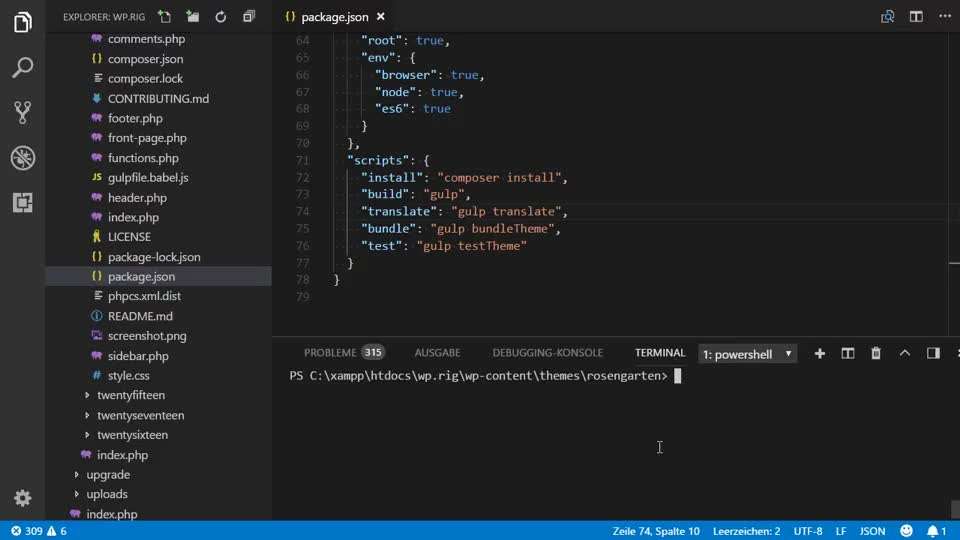Open functions.php from the file list

[143, 158]
